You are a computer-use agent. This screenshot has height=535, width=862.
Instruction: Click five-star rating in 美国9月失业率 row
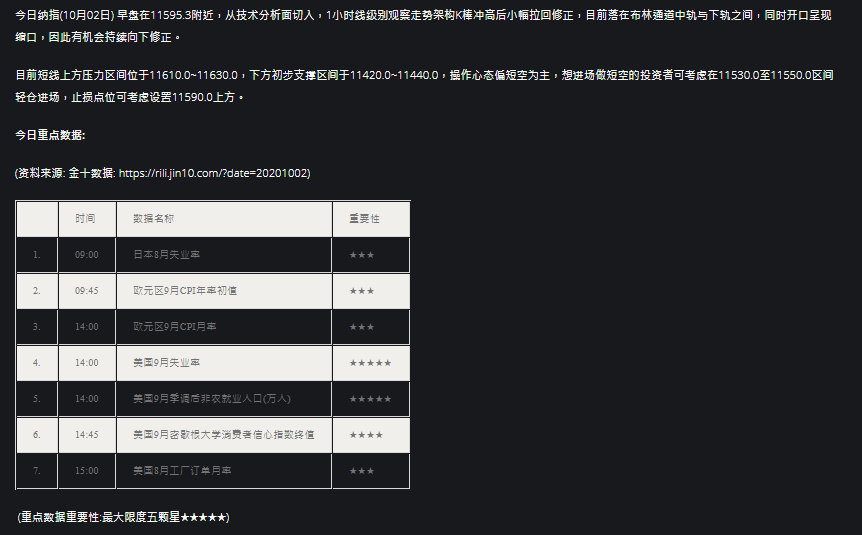click(371, 363)
